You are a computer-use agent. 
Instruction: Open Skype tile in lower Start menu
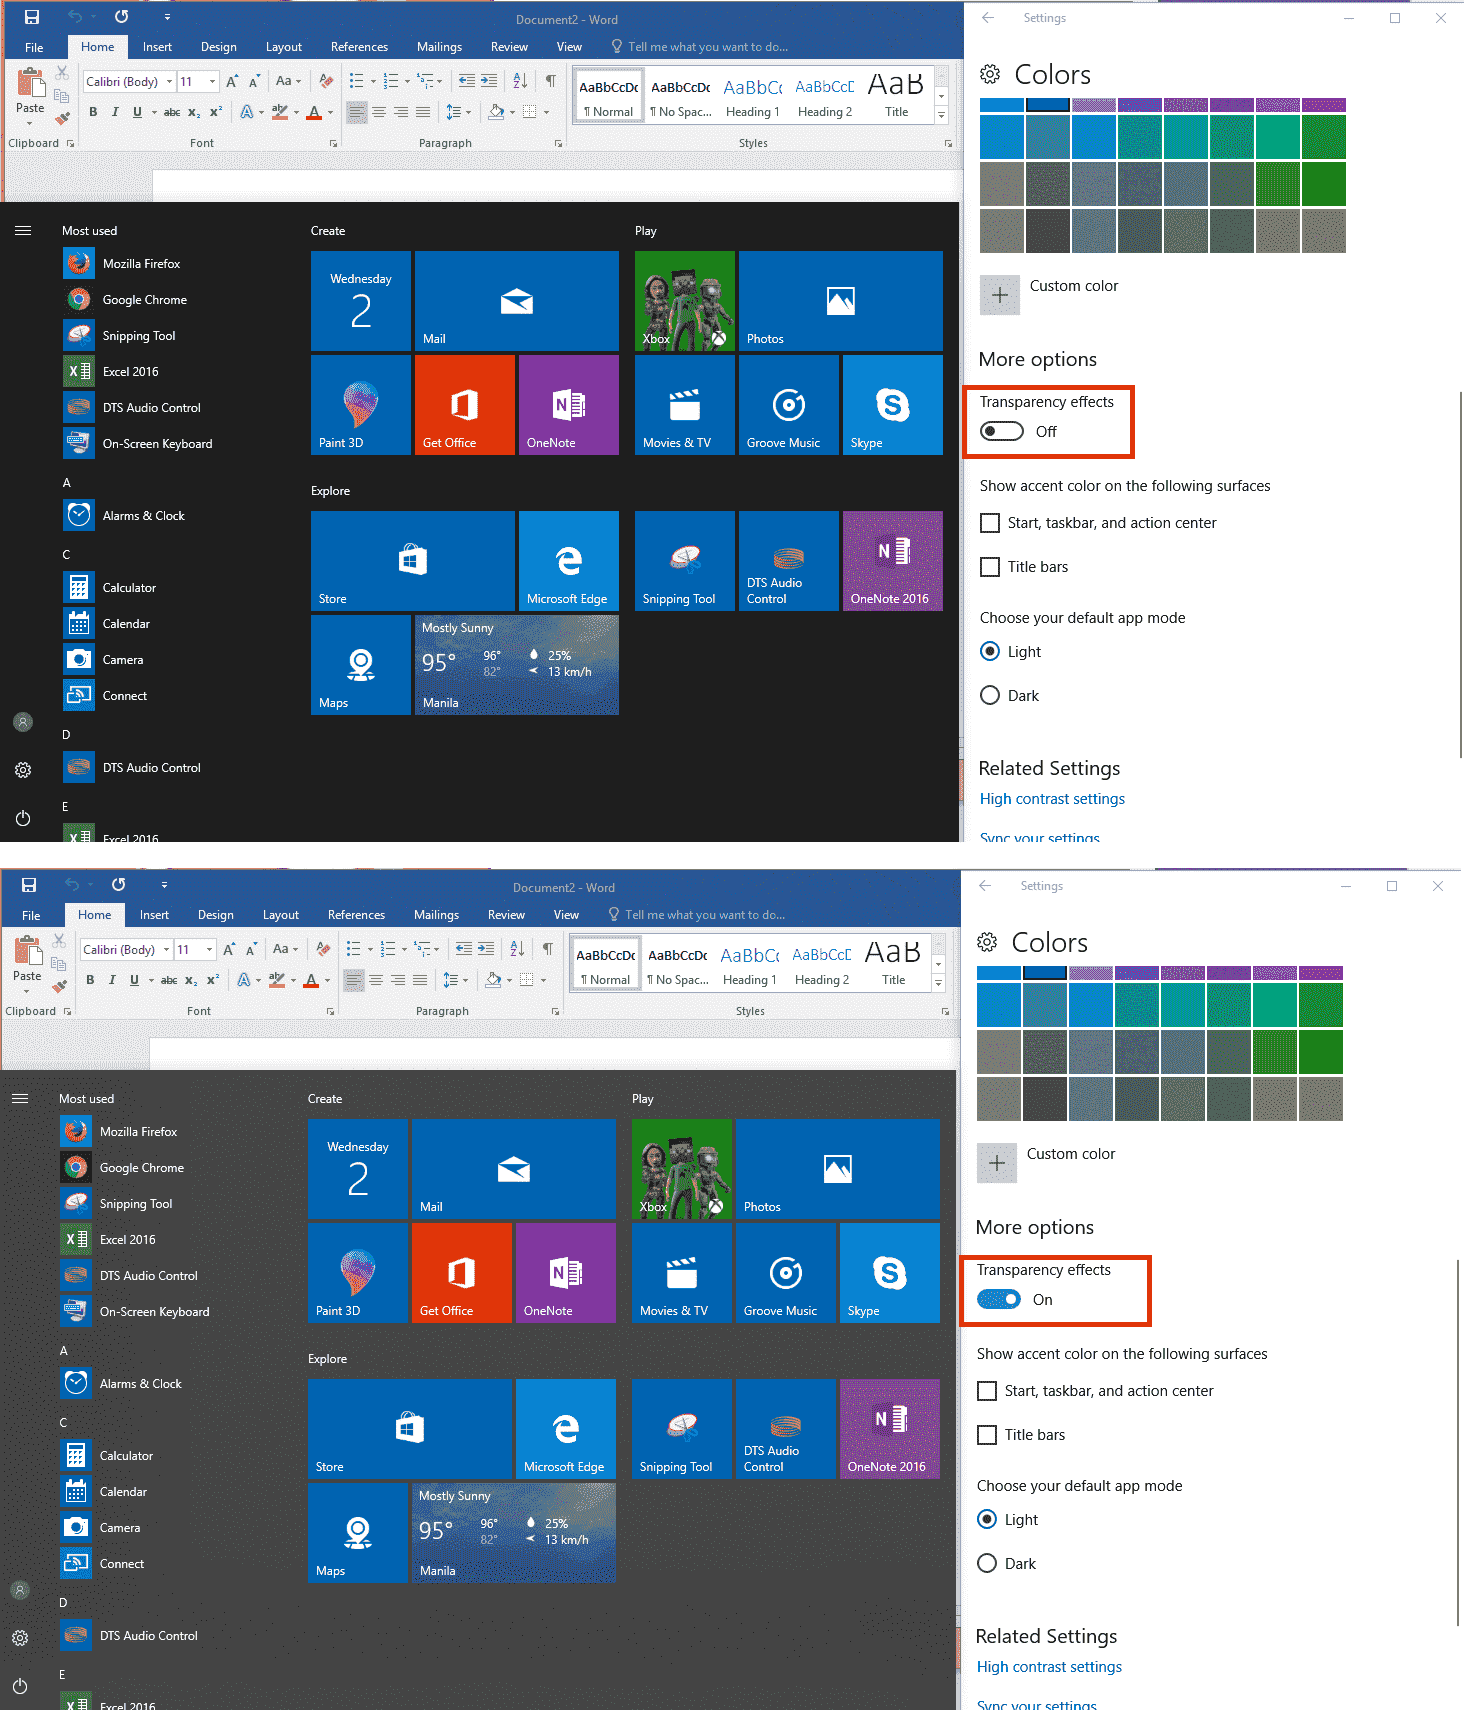click(x=890, y=1273)
